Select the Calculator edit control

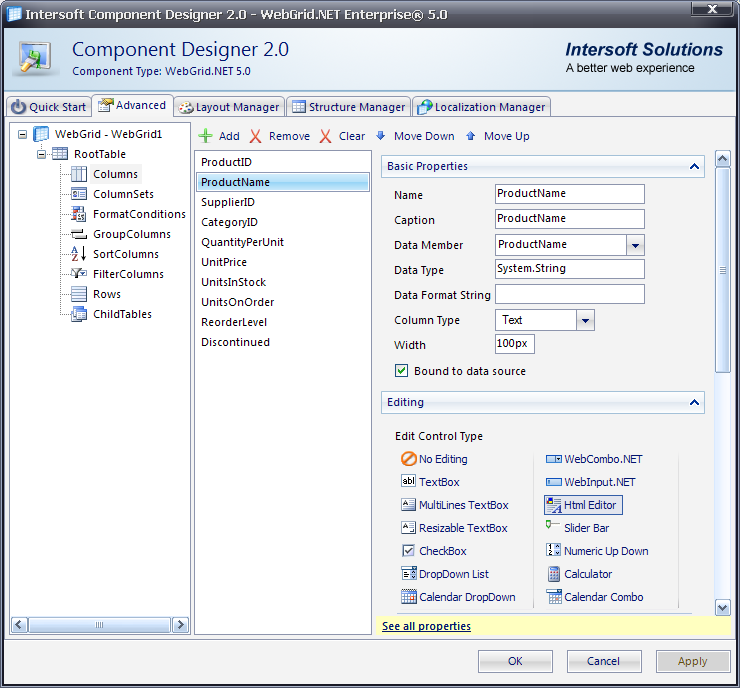(579, 574)
